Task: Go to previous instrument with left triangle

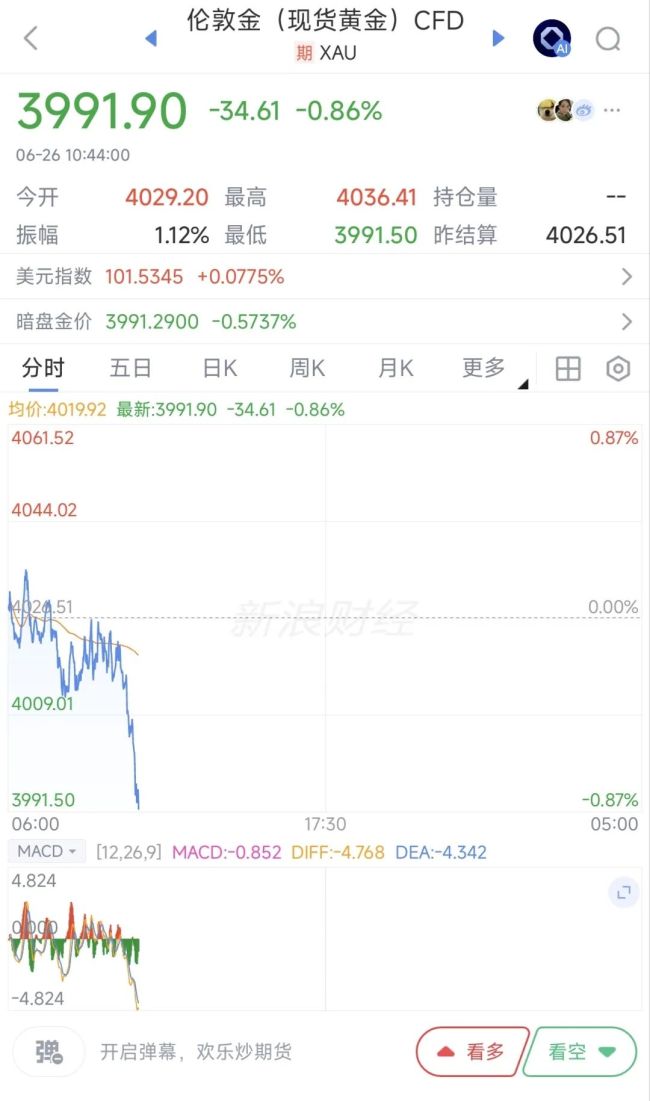Action: (x=150, y=38)
